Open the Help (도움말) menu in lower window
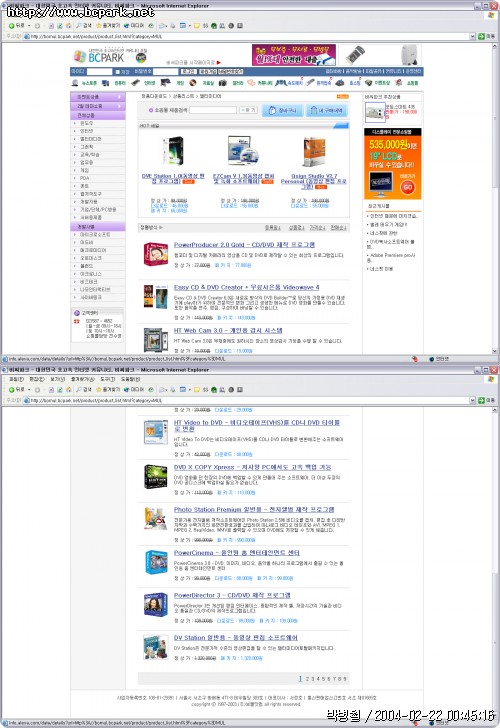 130,379
